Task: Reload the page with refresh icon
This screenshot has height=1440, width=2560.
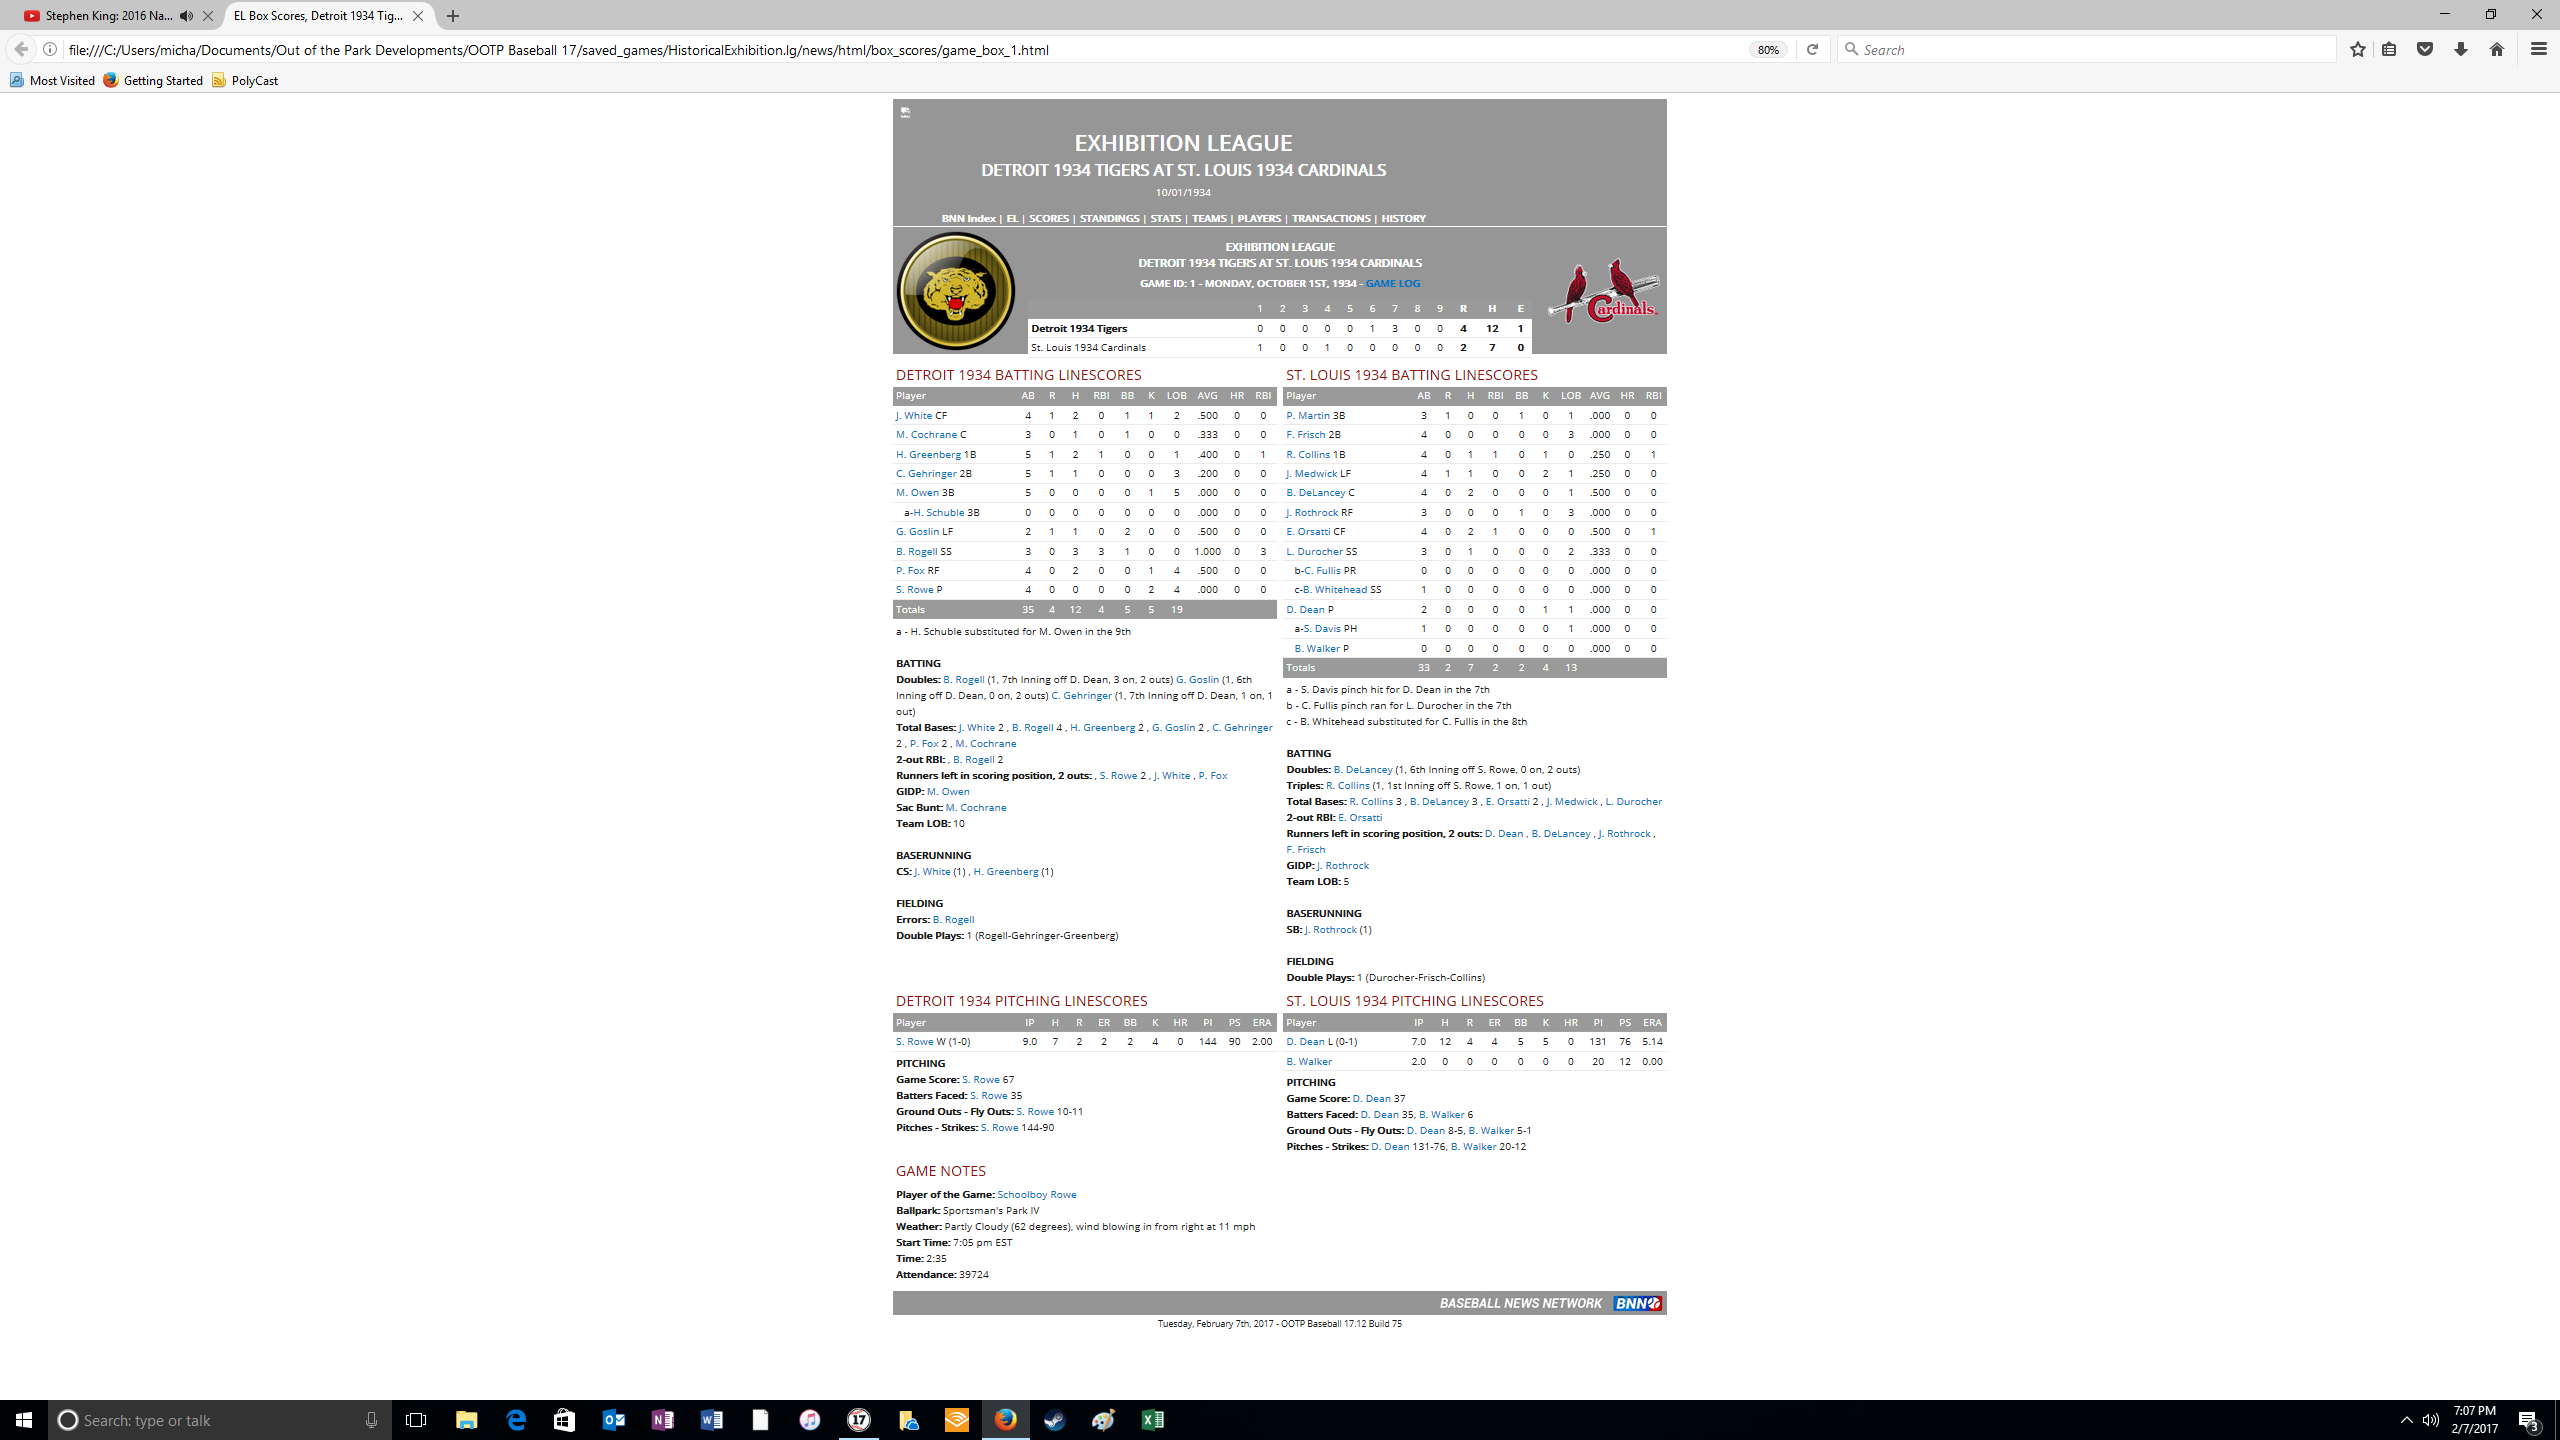Action: (1812, 49)
